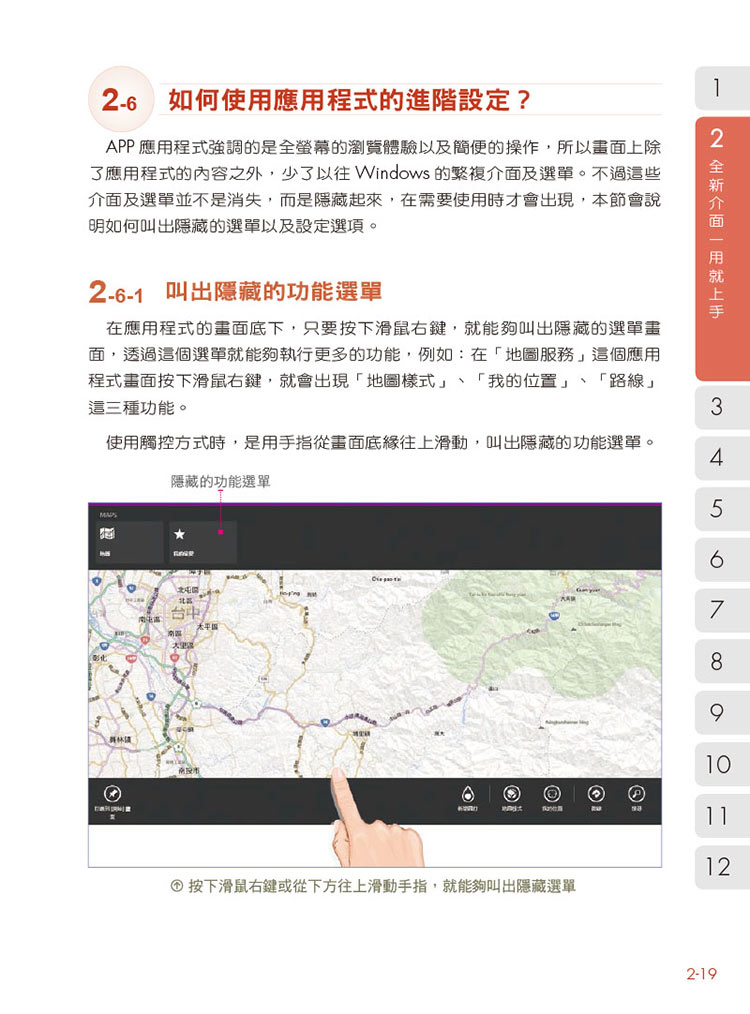Click the 南投市 label on the map

point(189,771)
